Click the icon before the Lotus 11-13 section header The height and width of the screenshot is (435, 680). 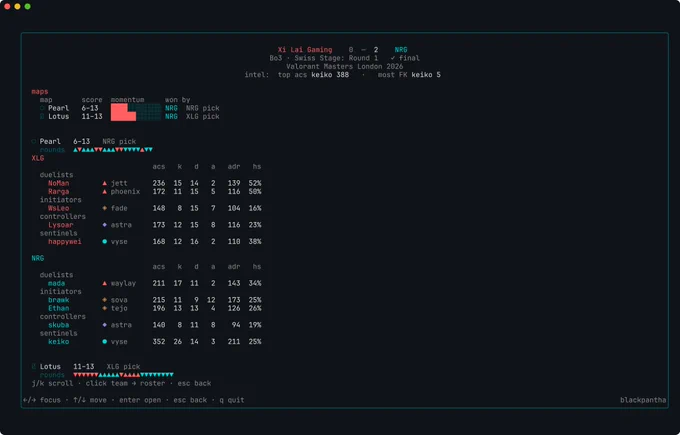pyautogui.click(x=34, y=366)
